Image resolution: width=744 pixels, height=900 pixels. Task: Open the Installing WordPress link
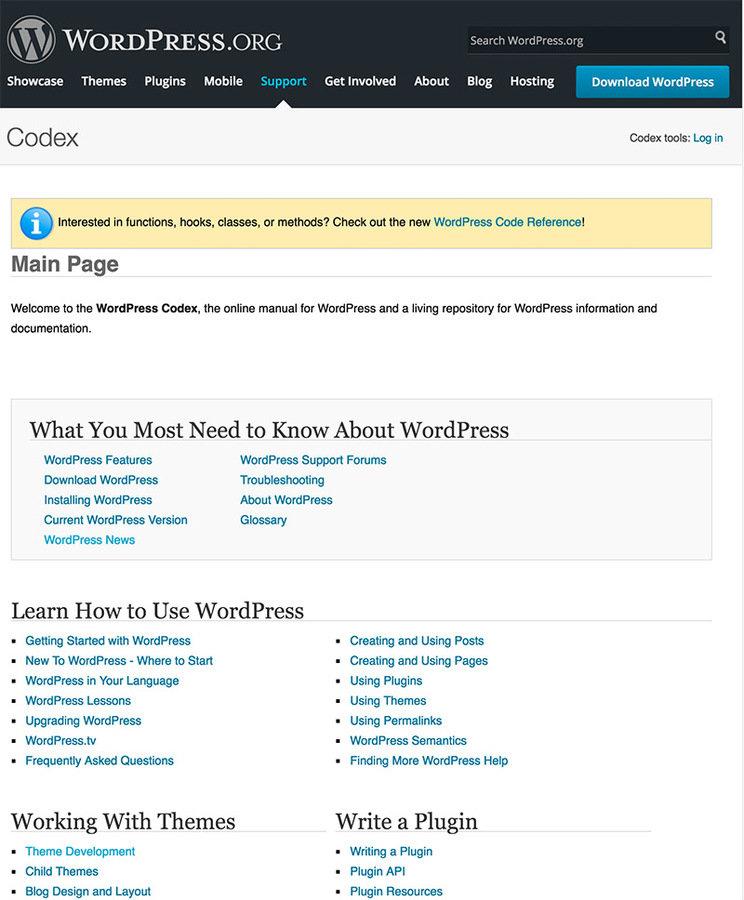coord(98,500)
